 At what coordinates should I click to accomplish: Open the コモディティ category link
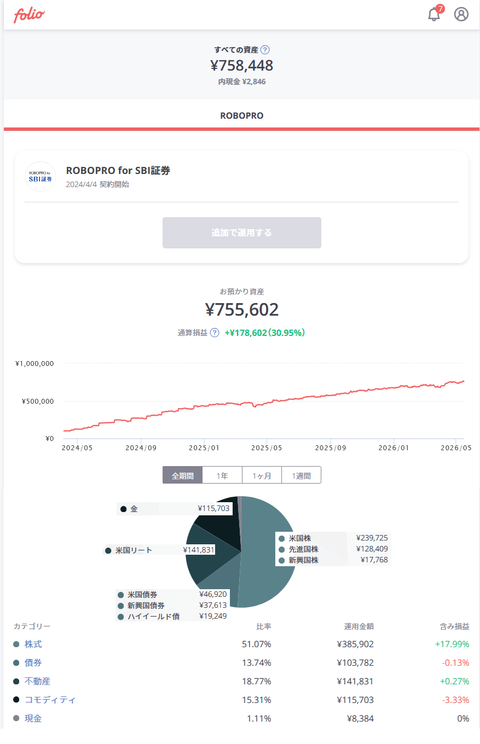tap(50, 700)
